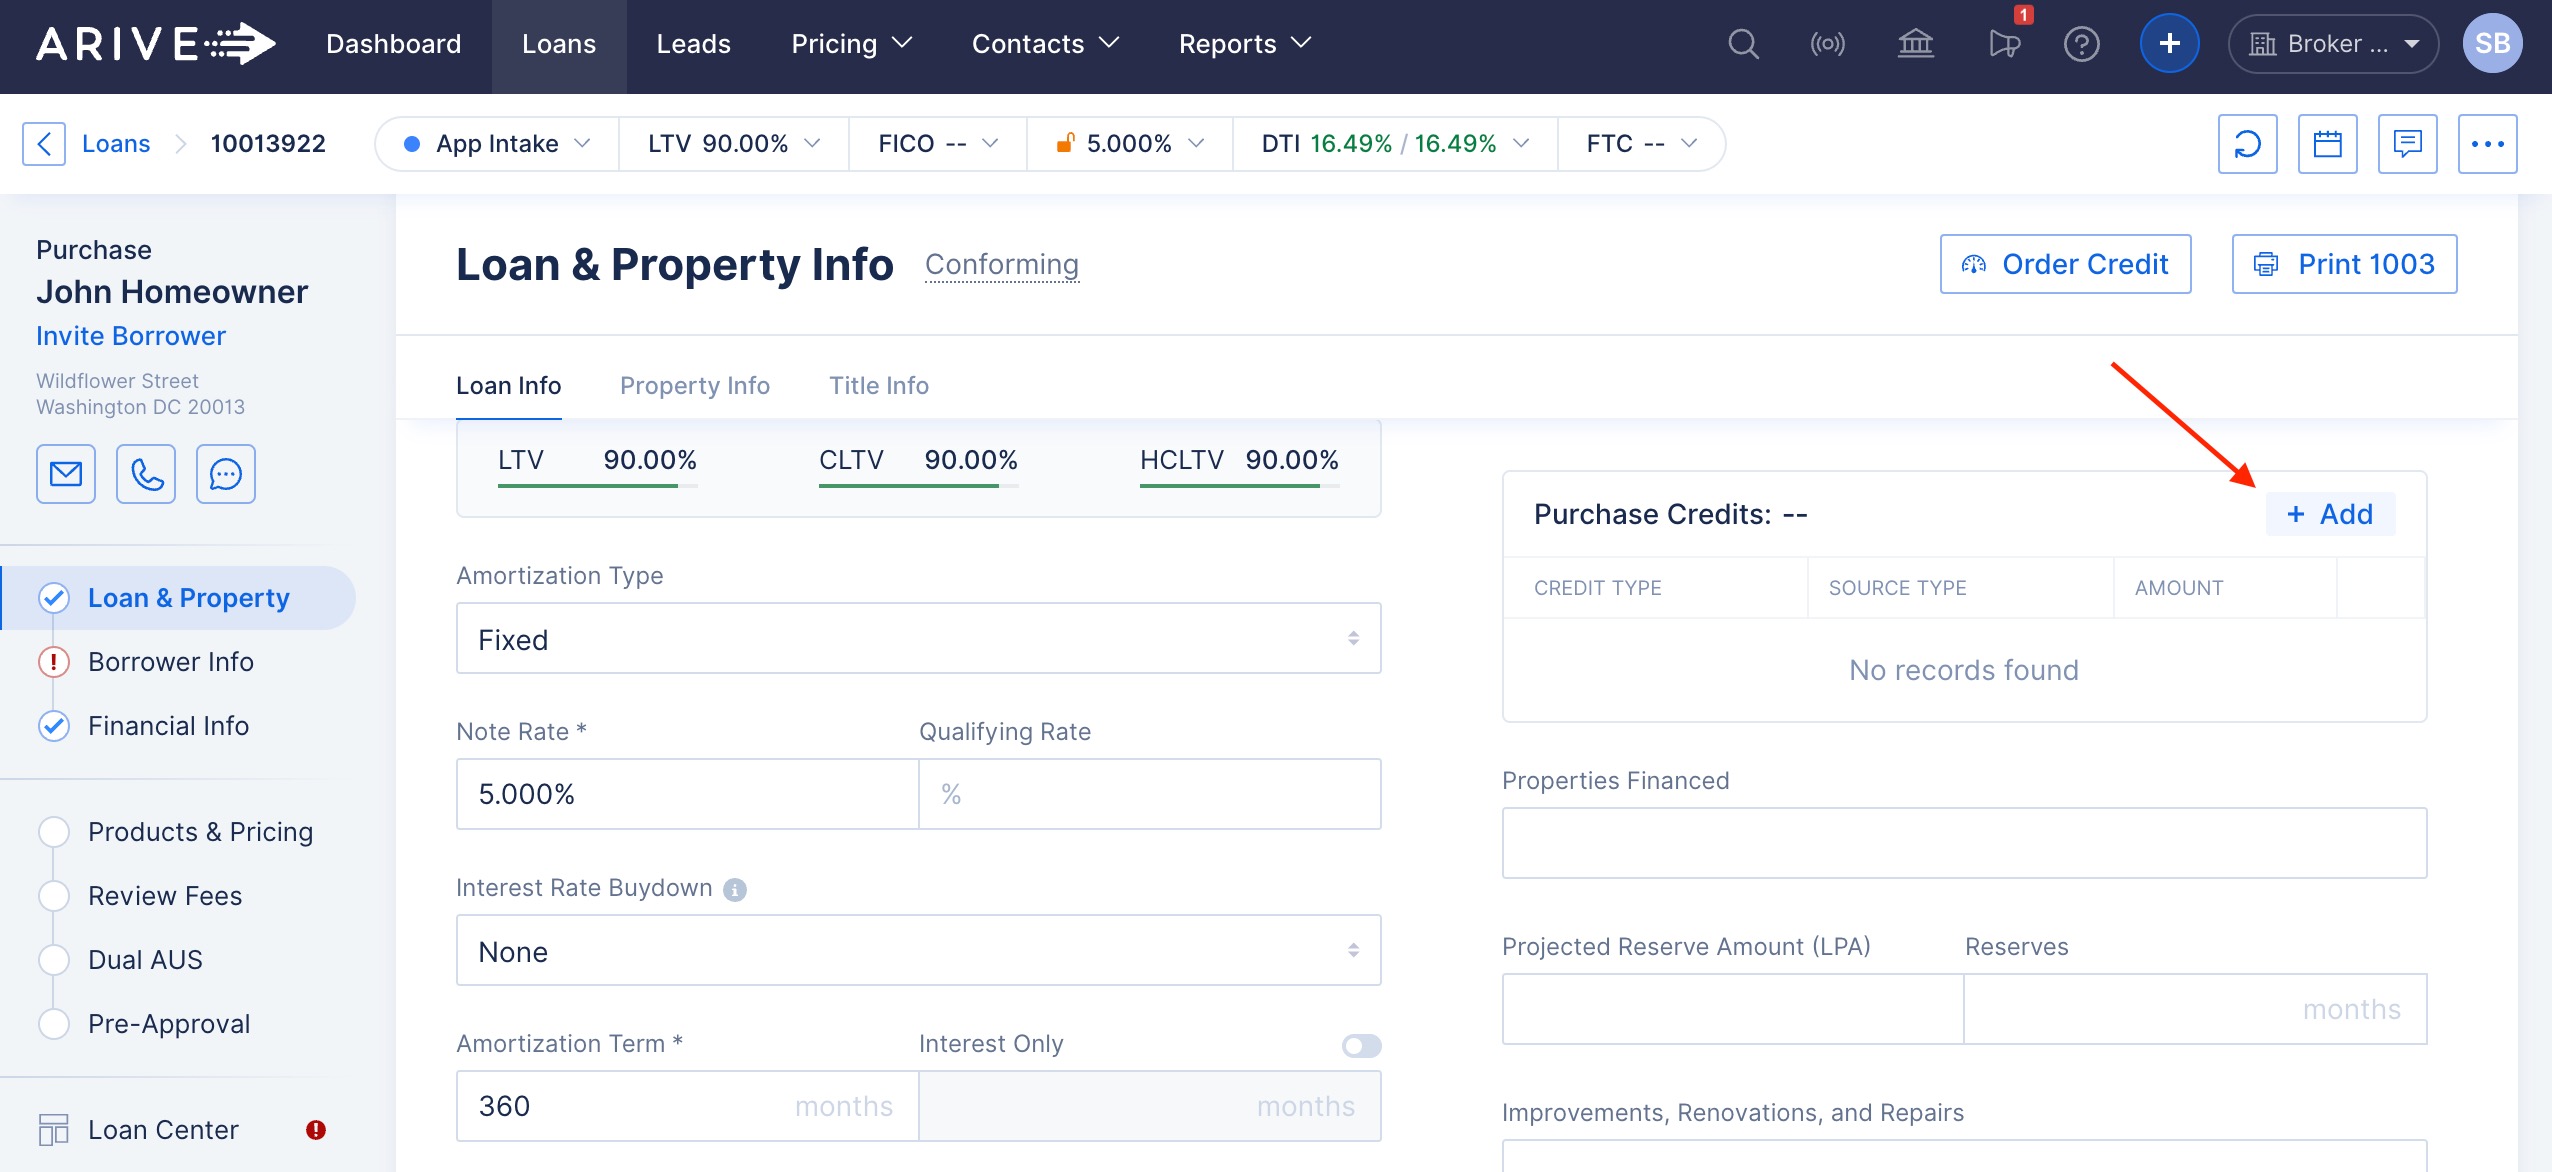The height and width of the screenshot is (1172, 2552).
Task: Click the Order Credit button
Action: click(x=2065, y=264)
